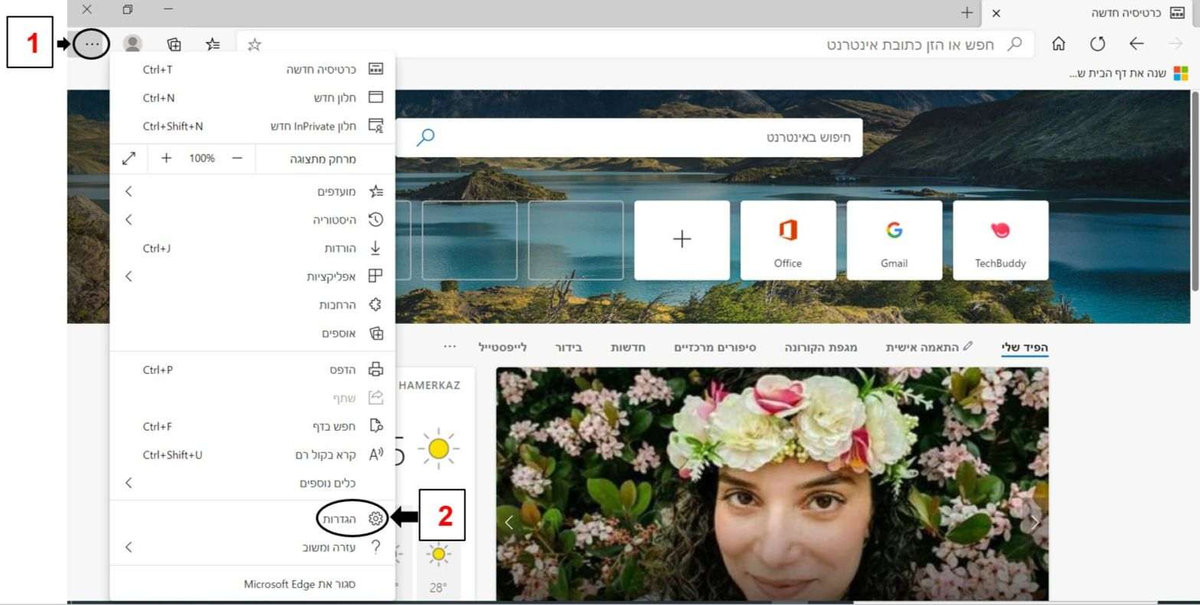Refresh the page with reload icon

coord(1097,44)
